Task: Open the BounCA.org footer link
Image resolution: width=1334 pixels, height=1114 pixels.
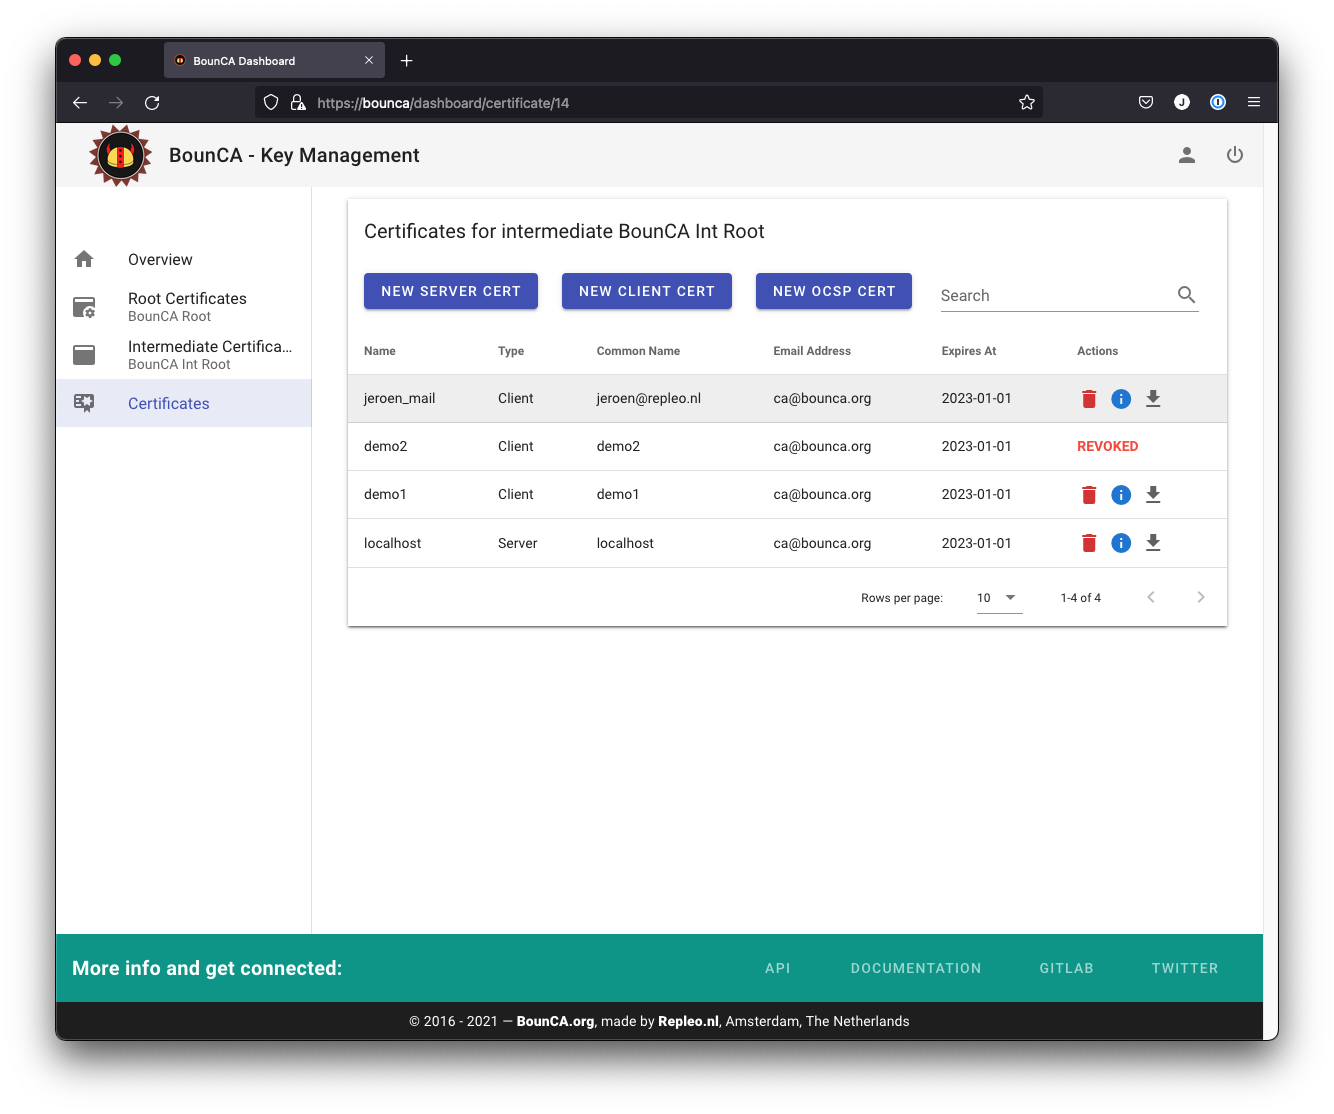Action: coord(555,1021)
